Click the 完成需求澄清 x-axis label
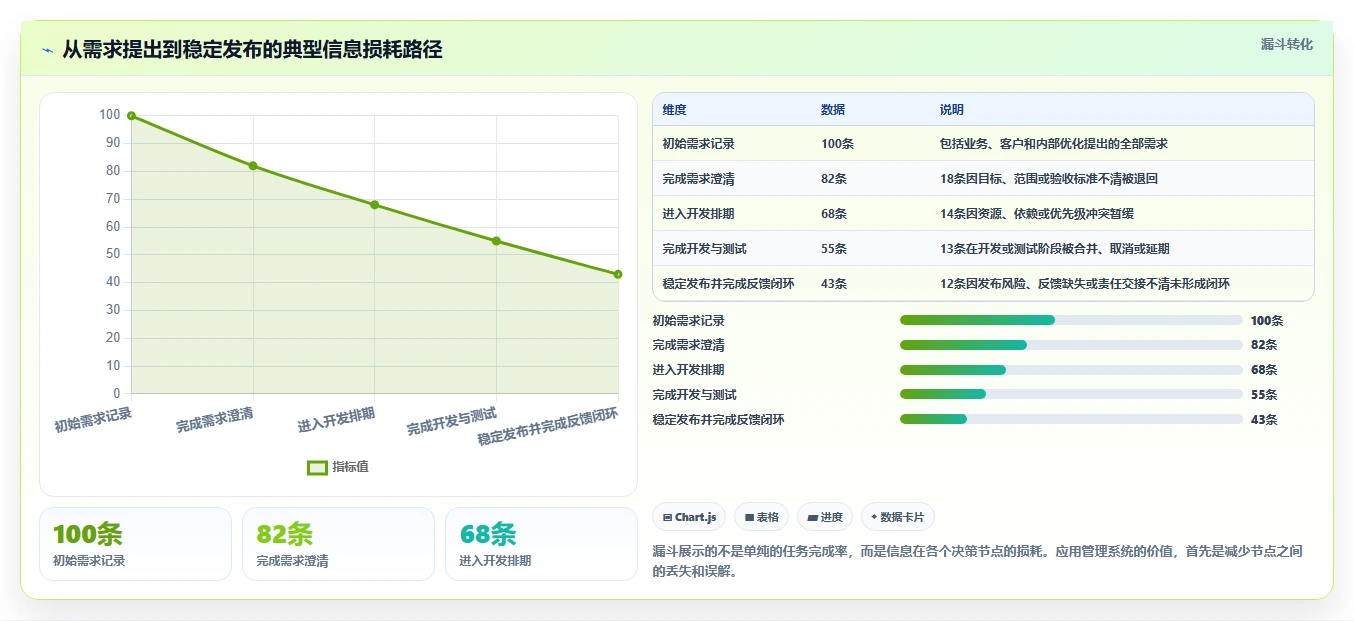Viewport: 1354px width, 621px height. click(x=215, y=420)
